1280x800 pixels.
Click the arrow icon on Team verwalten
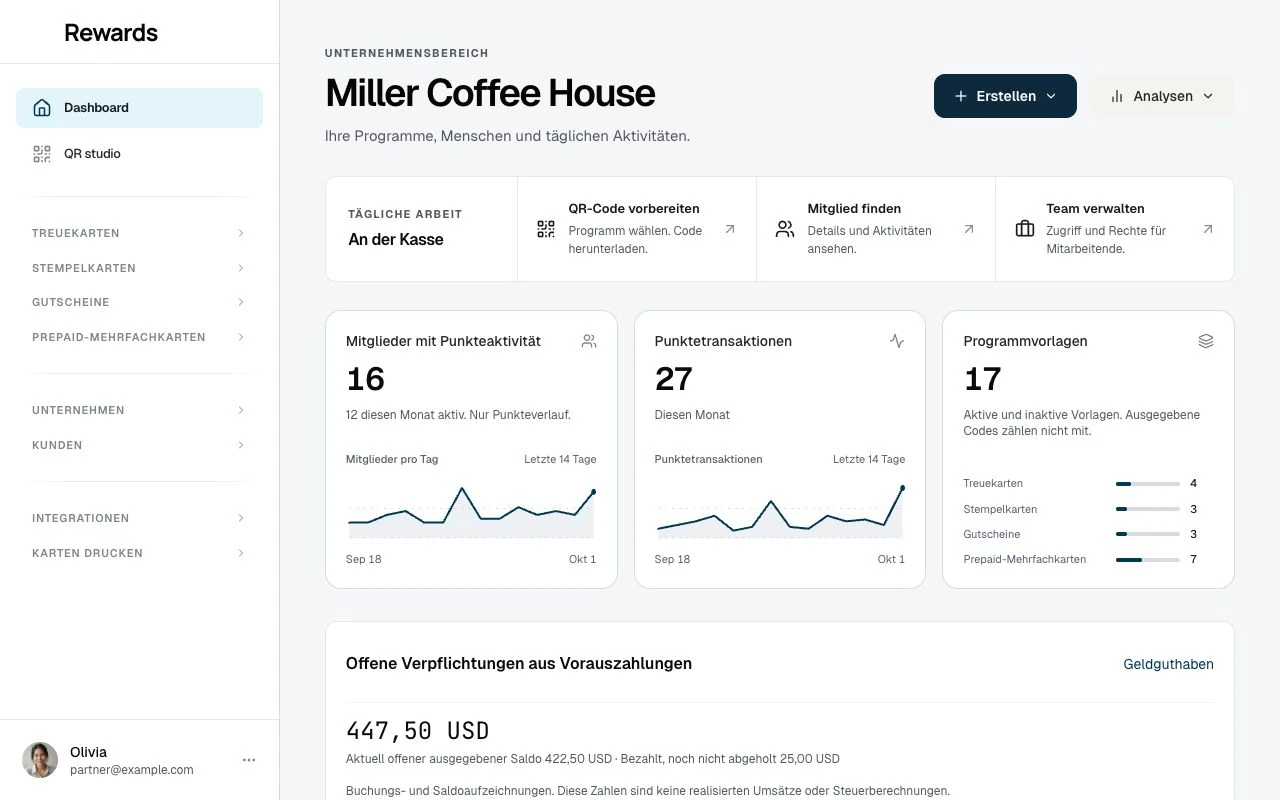pos(1208,229)
